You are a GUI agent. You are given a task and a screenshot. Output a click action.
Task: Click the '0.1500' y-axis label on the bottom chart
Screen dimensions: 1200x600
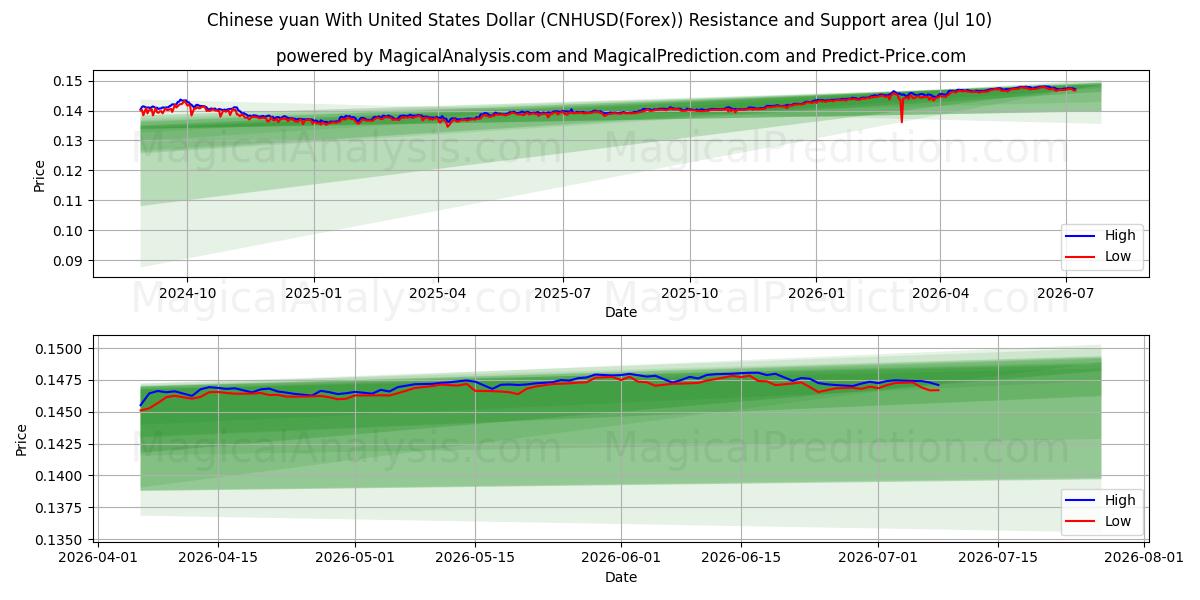coord(60,348)
